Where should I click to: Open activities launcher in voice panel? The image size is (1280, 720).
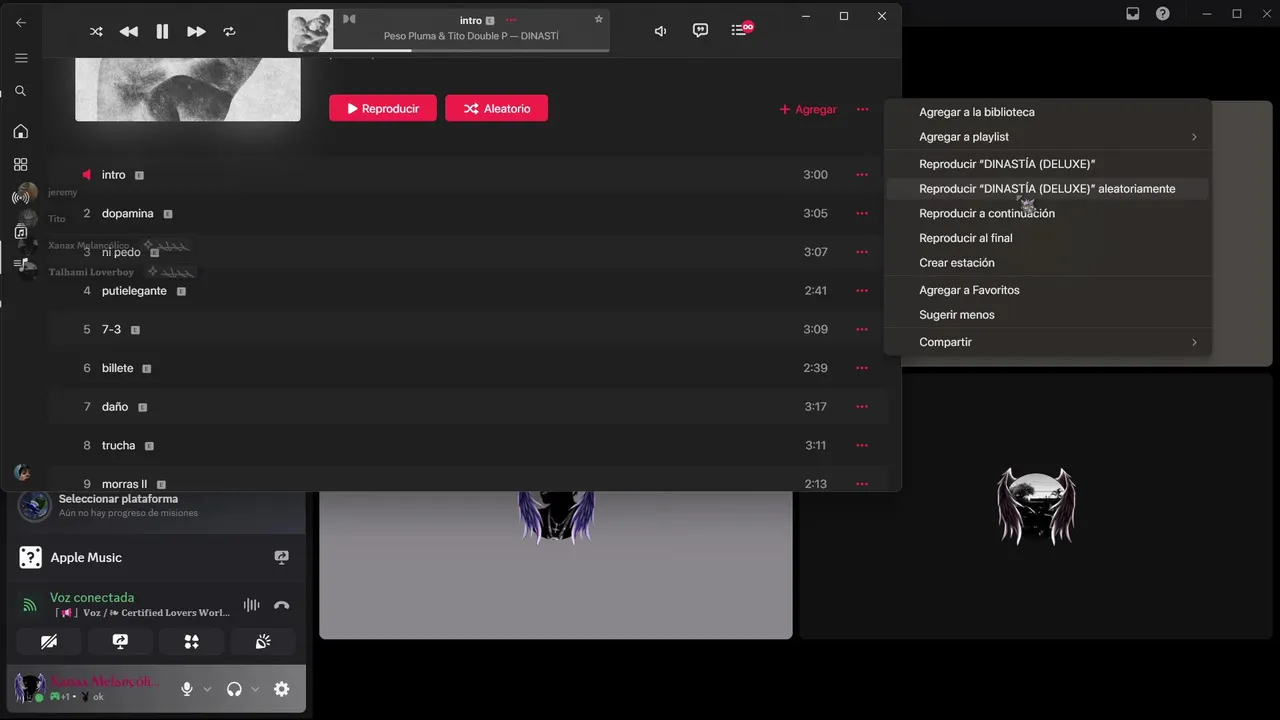point(191,641)
